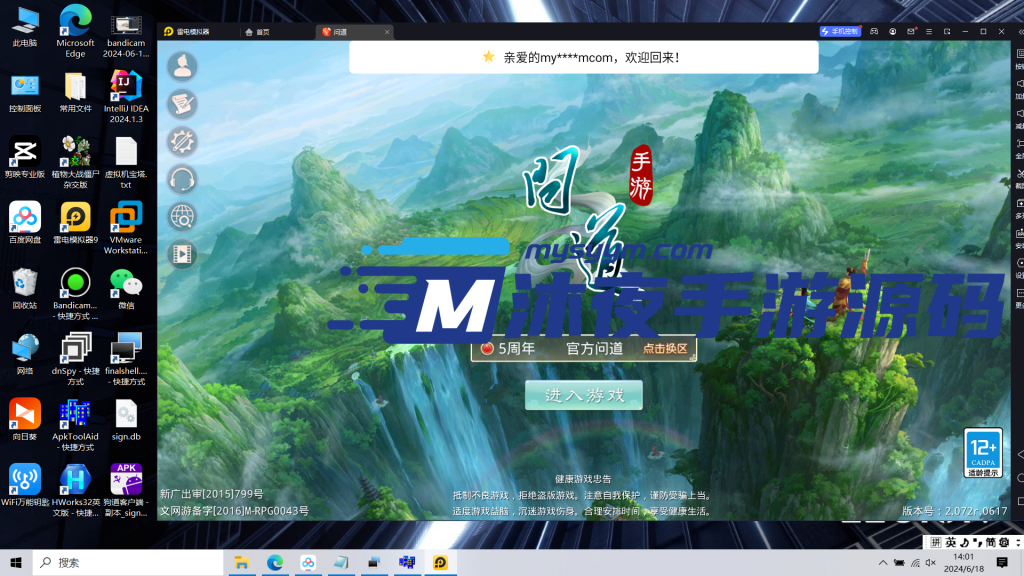Play videos via the sidebar video icon

click(x=182, y=254)
